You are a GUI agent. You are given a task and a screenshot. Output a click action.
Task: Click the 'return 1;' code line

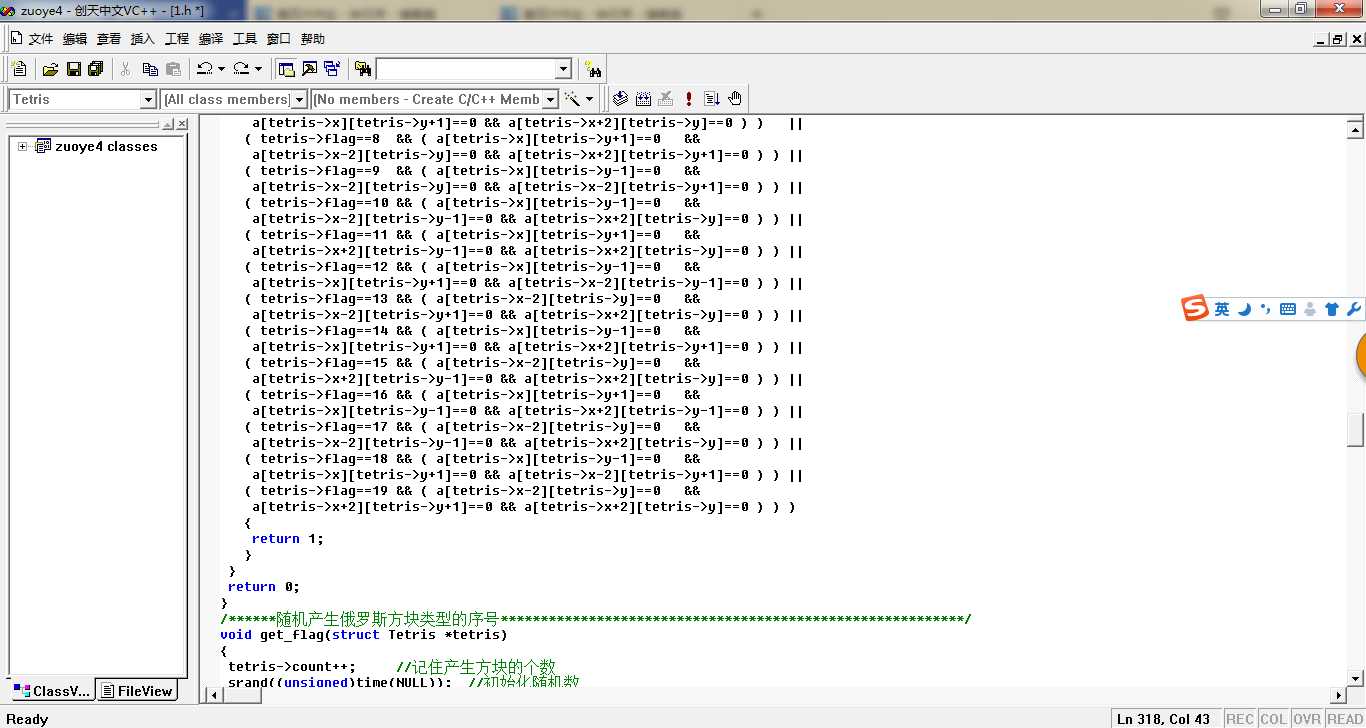click(288, 538)
